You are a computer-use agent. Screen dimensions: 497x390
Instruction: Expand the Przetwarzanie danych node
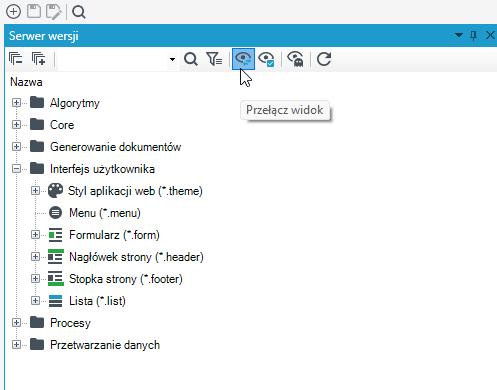point(16,345)
